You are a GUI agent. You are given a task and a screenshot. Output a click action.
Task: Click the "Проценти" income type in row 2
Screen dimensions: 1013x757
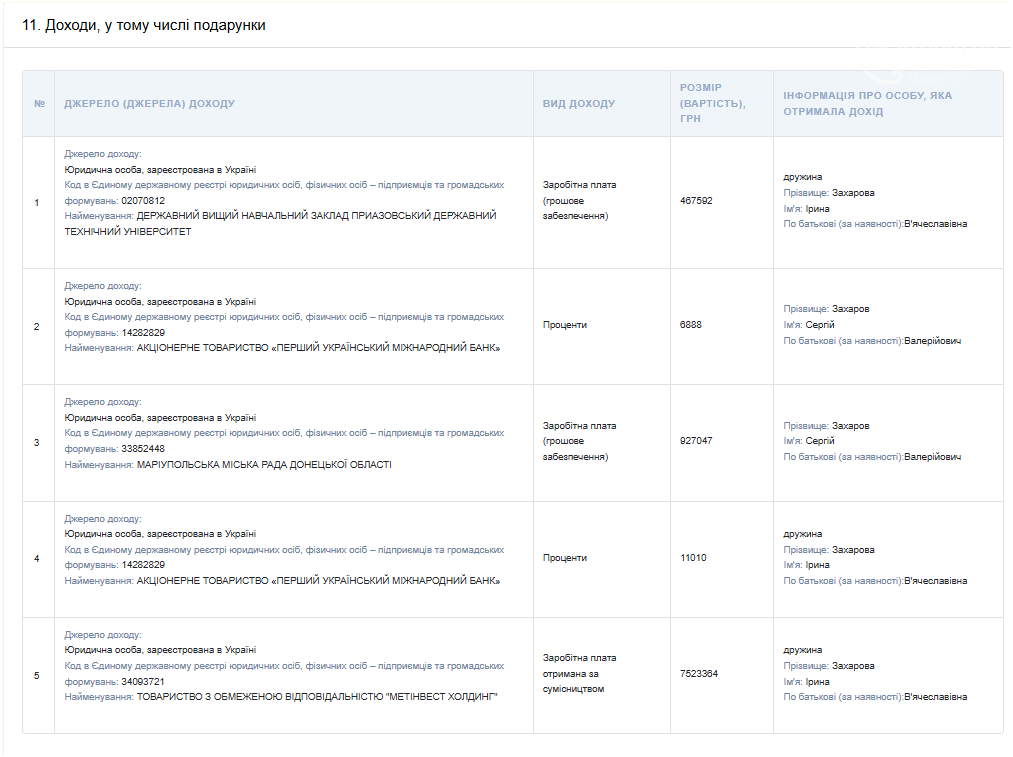565,325
